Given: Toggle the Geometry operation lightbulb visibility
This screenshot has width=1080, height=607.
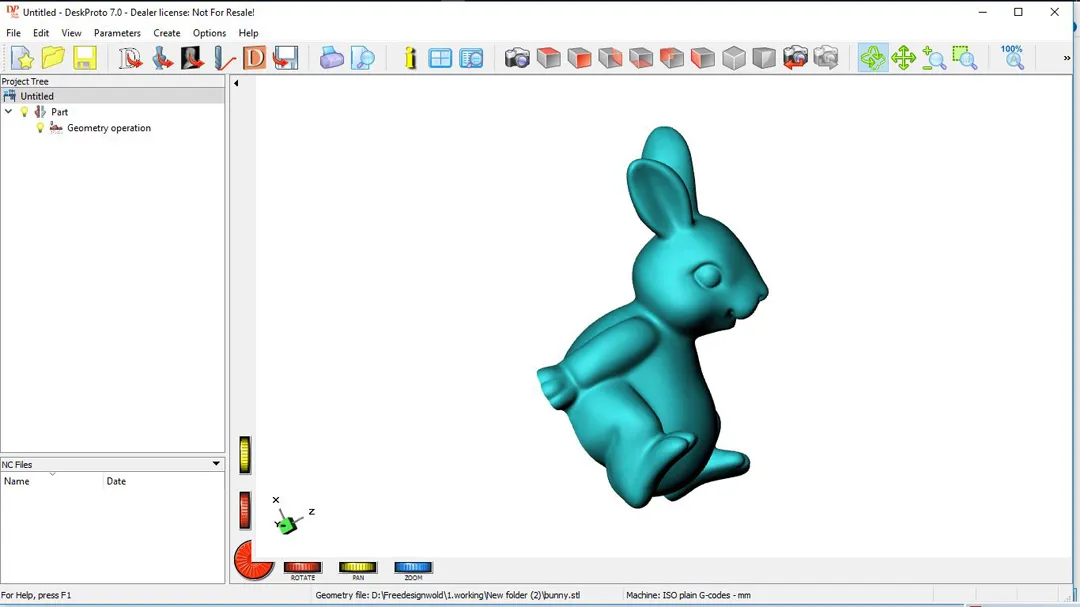Looking at the screenshot, I should [x=40, y=128].
